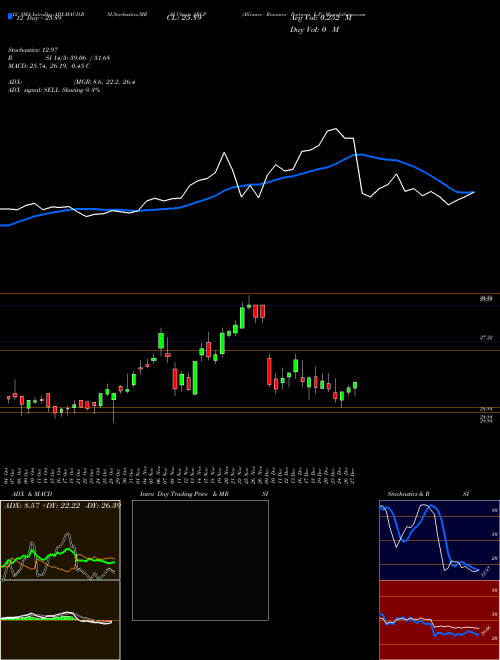The height and width of the screenshot is (660, 500).
Task: Open the blue Stochastics chart panel
Action: (x=440, y=540)
